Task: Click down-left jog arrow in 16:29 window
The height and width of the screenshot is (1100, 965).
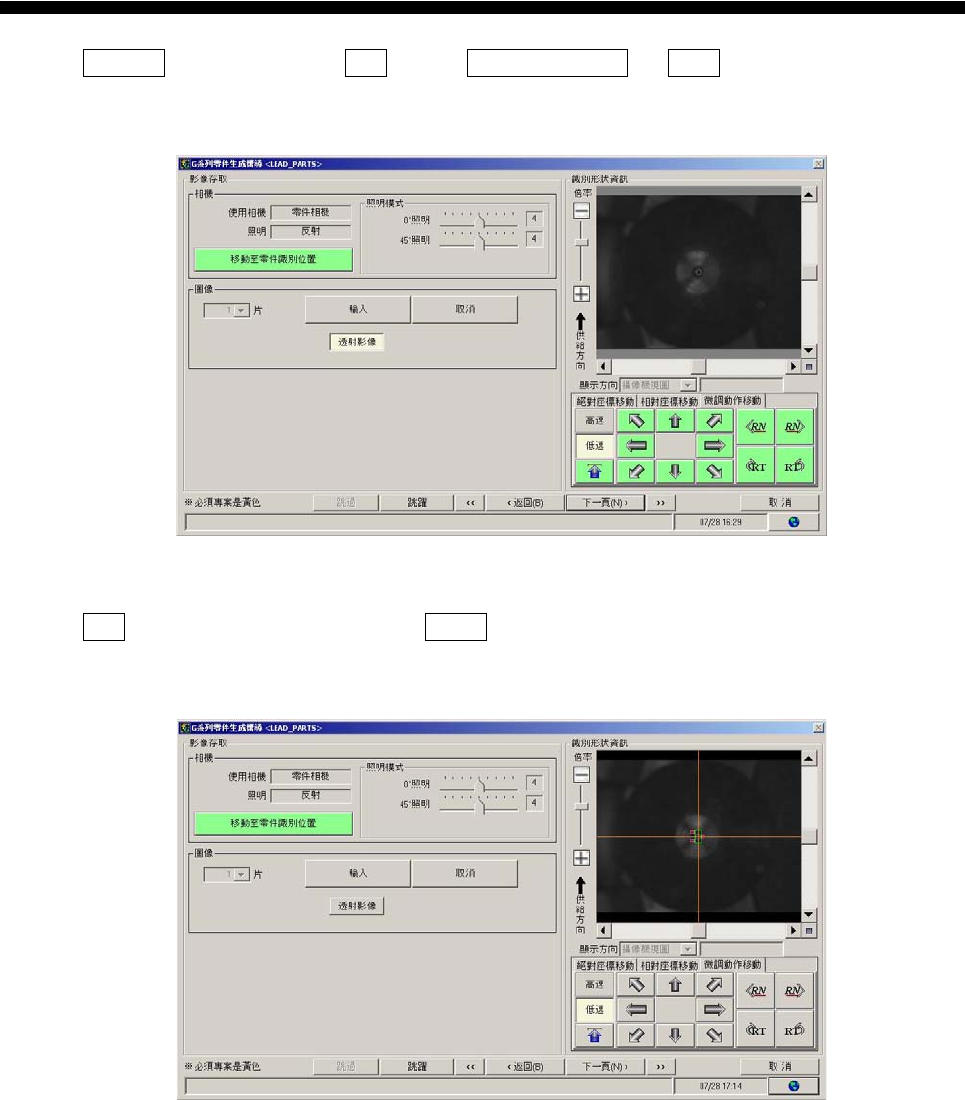Action: pos(636,471)
